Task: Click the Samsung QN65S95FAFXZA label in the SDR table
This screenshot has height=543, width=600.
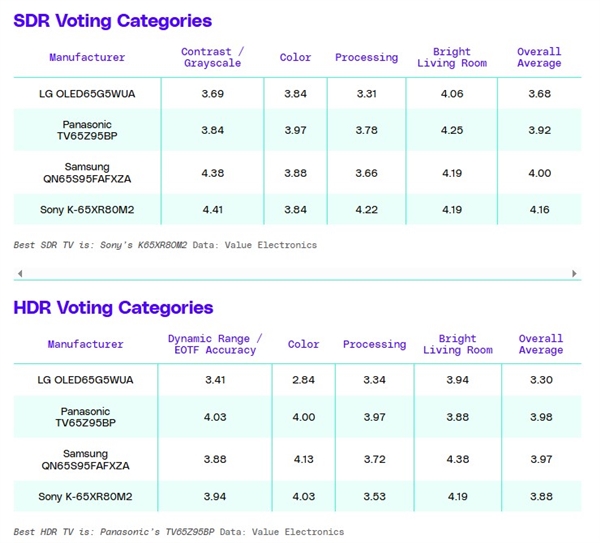Action: pos(87,173)
